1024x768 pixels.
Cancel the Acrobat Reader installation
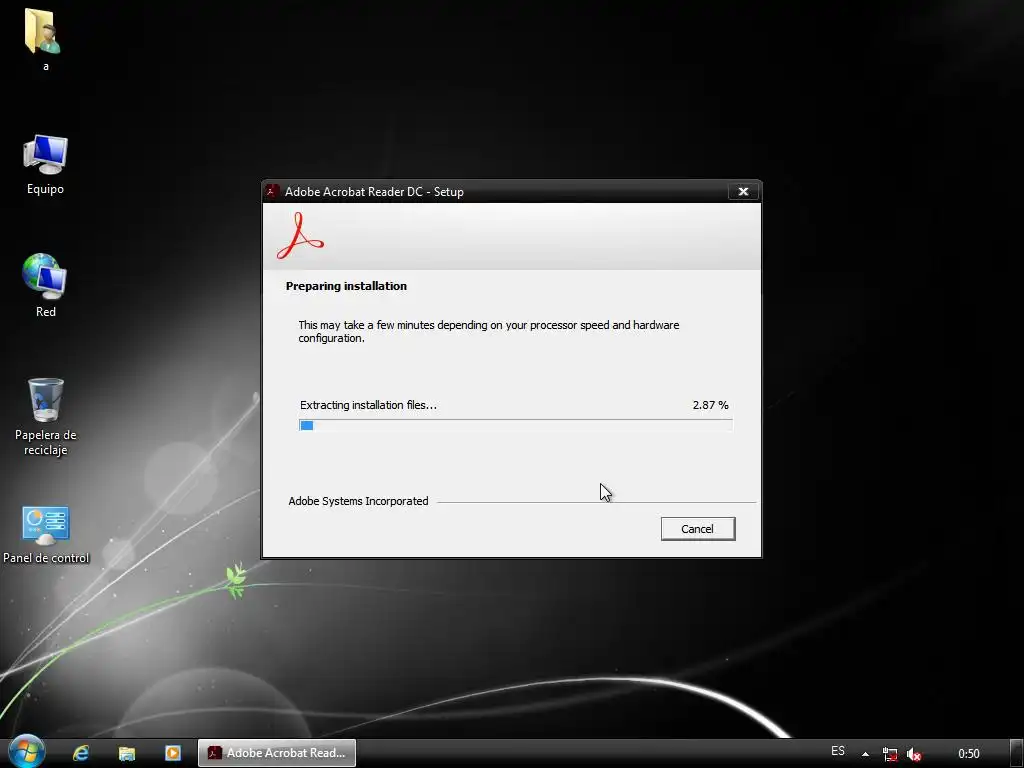coord(697,529)
